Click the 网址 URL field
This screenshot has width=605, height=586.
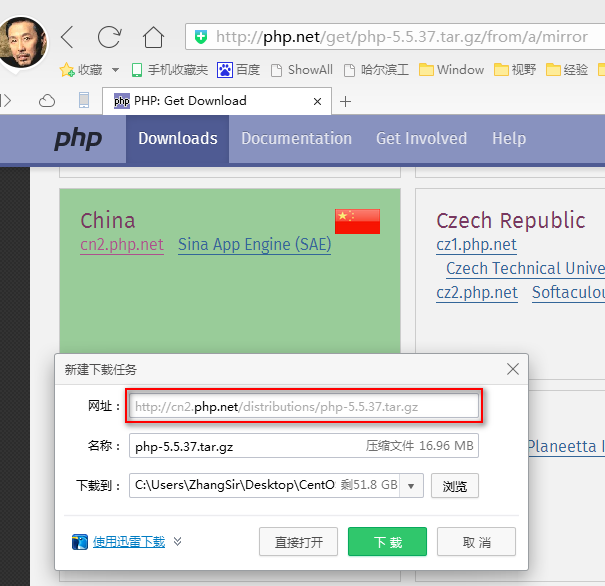click(304, 406)
